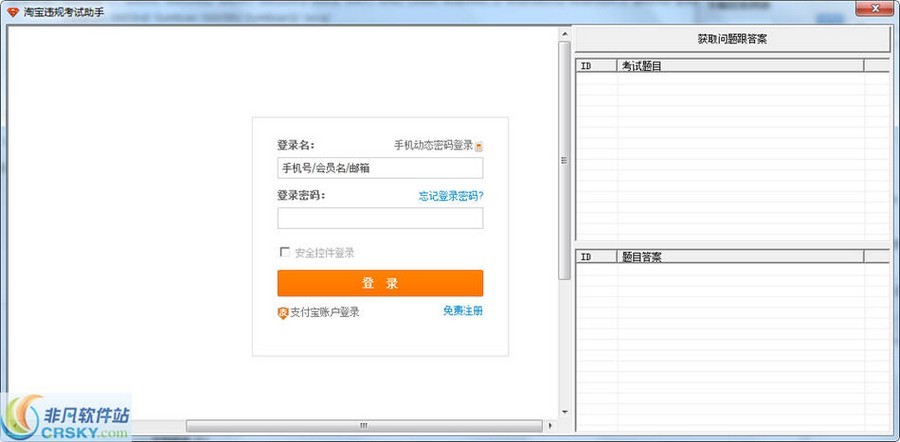The width and height of the screenshot is (900, 442).
Task: Click ID column header in 题目答案 table
Action: (x=596, y=257)
